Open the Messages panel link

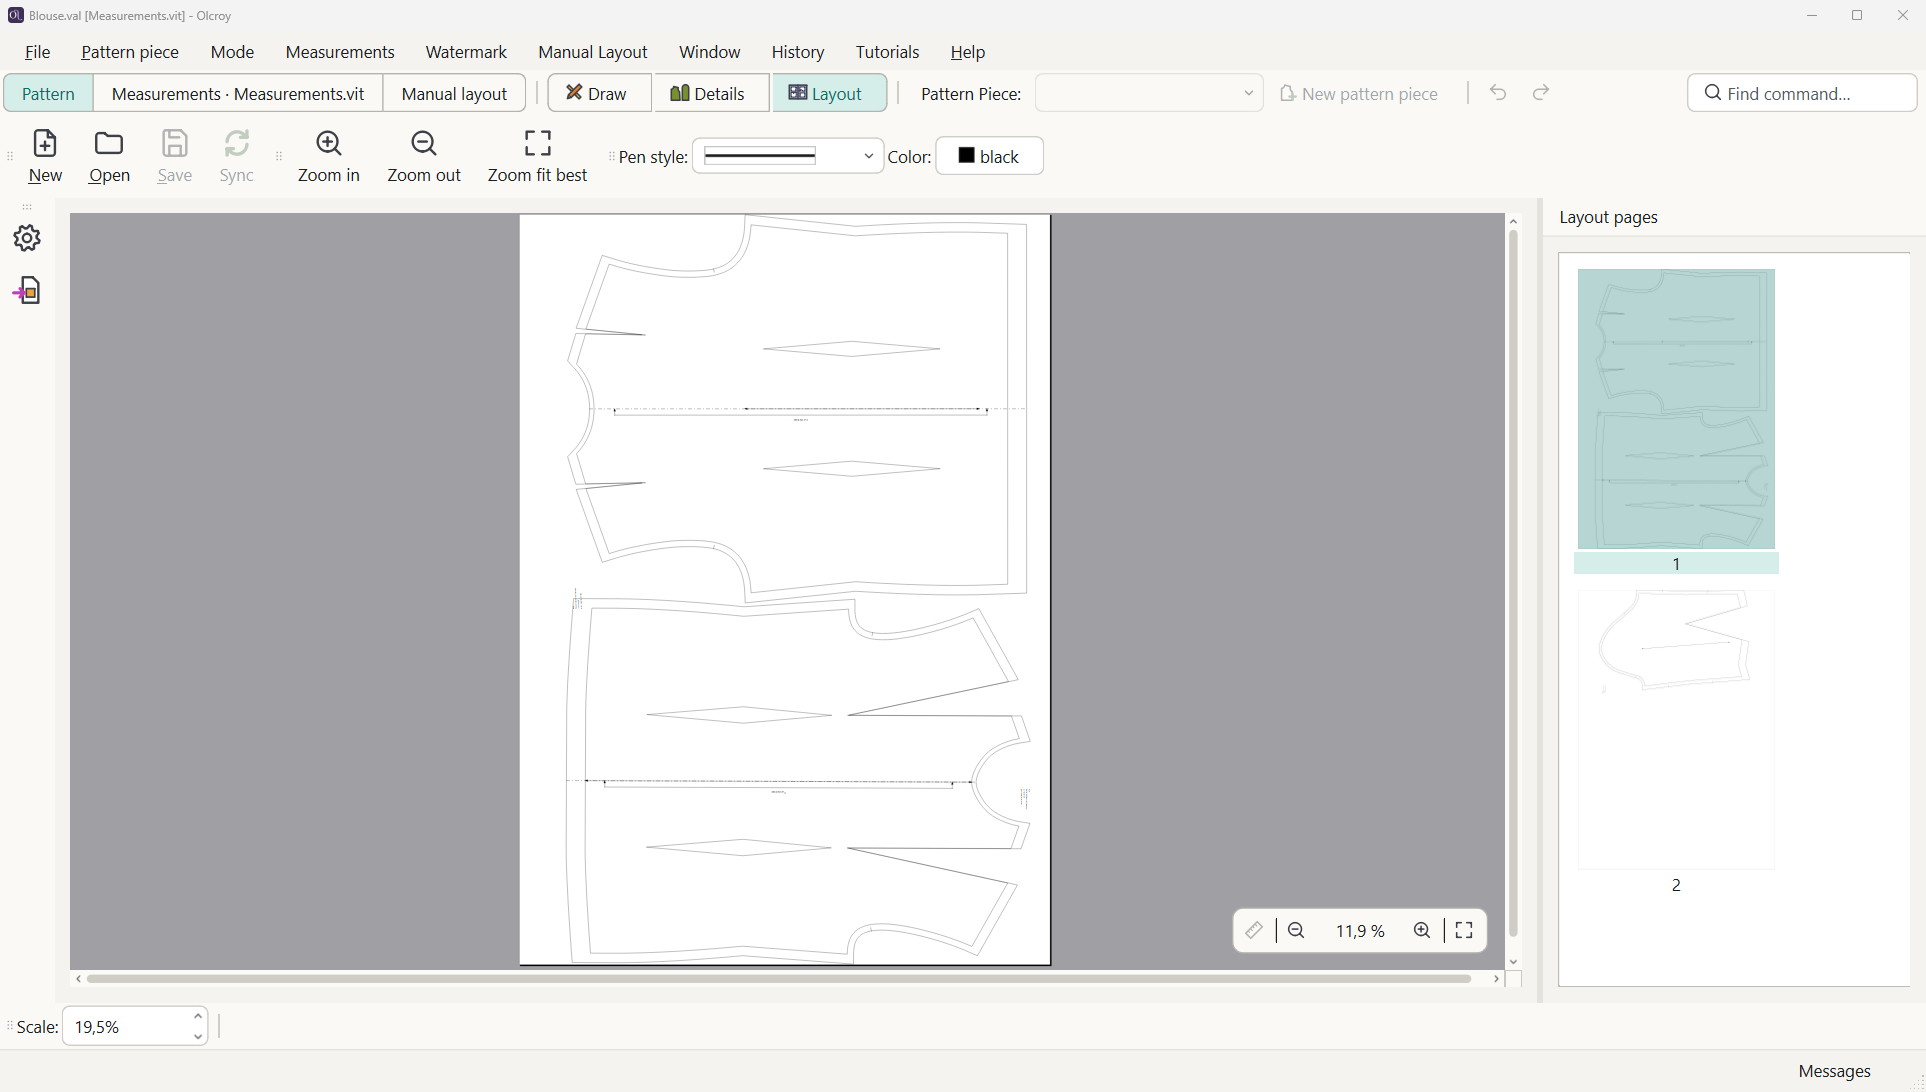click(1834, 1071)
